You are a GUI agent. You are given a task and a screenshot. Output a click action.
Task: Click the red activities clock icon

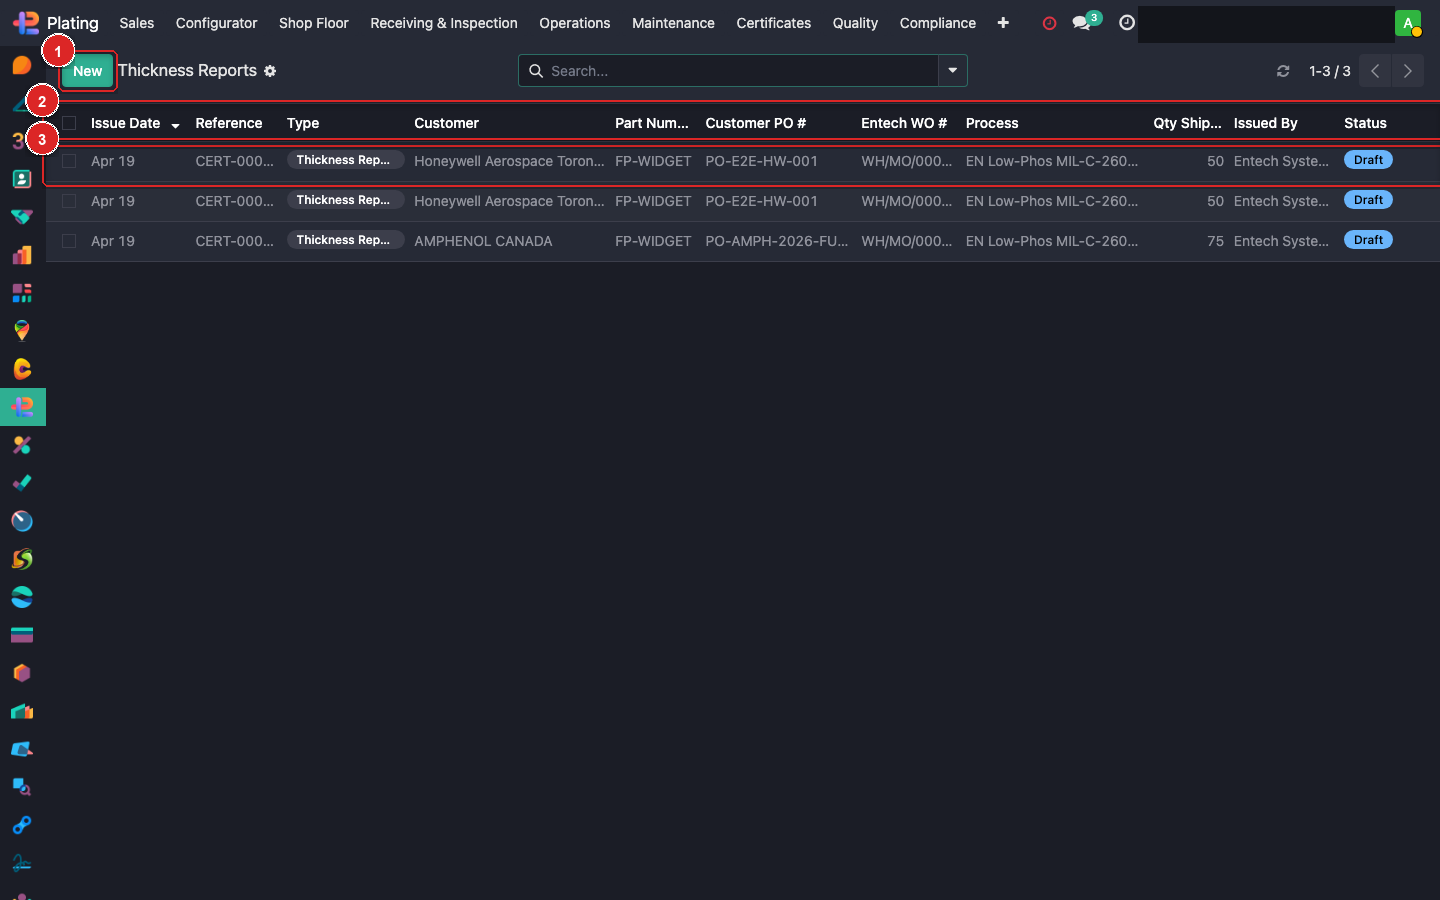click(x=1049, y=23)
